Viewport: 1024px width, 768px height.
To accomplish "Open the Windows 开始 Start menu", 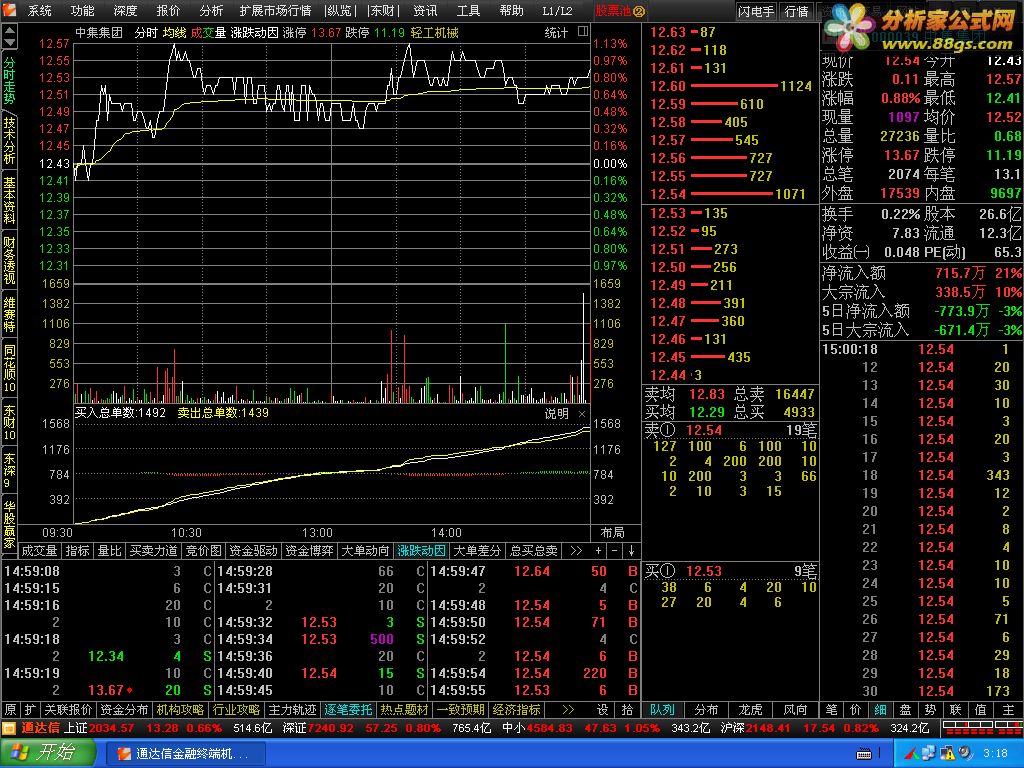I will [46, 753].
